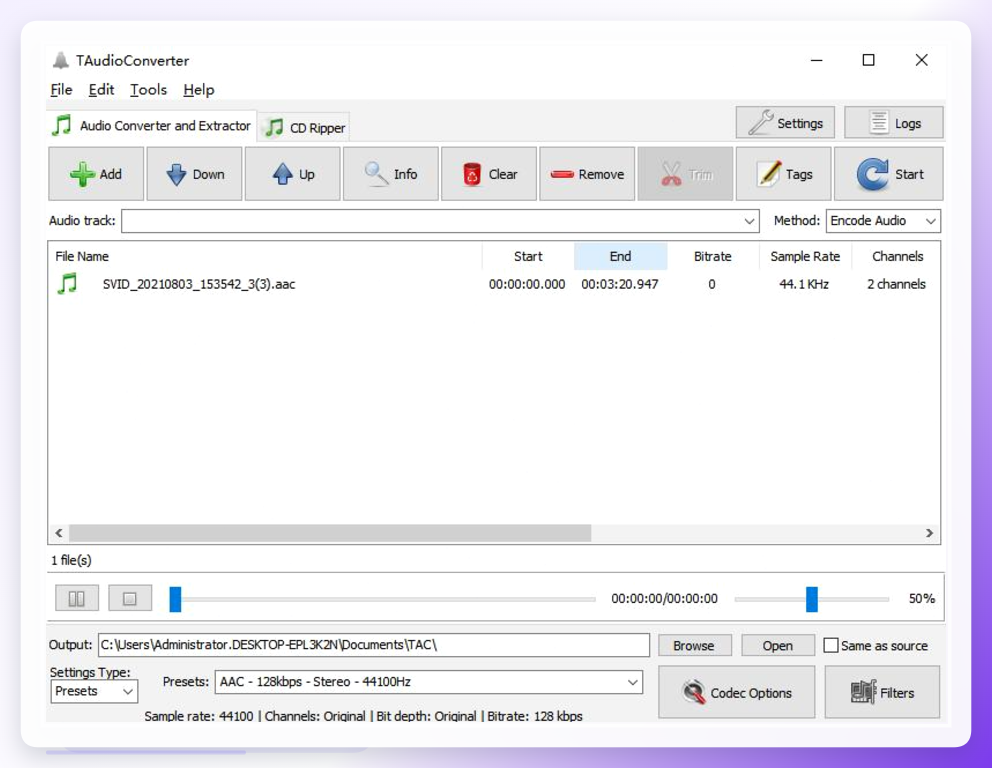
Task: Open file Info with the magnifier button
Action: tap(390, 174)
